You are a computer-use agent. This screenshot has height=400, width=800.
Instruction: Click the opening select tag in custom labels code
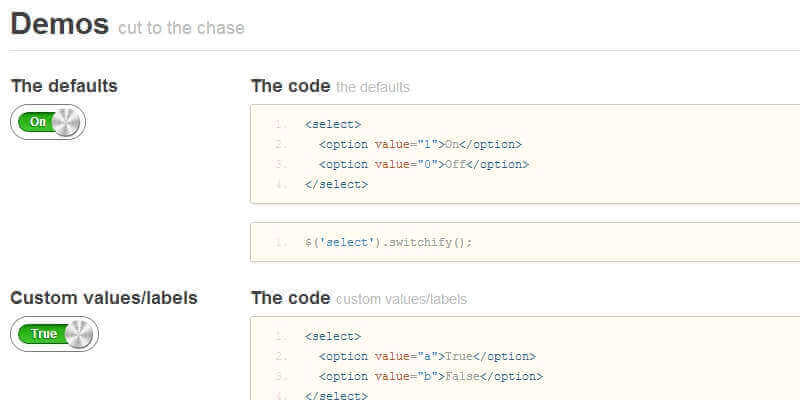pos(333,336)
